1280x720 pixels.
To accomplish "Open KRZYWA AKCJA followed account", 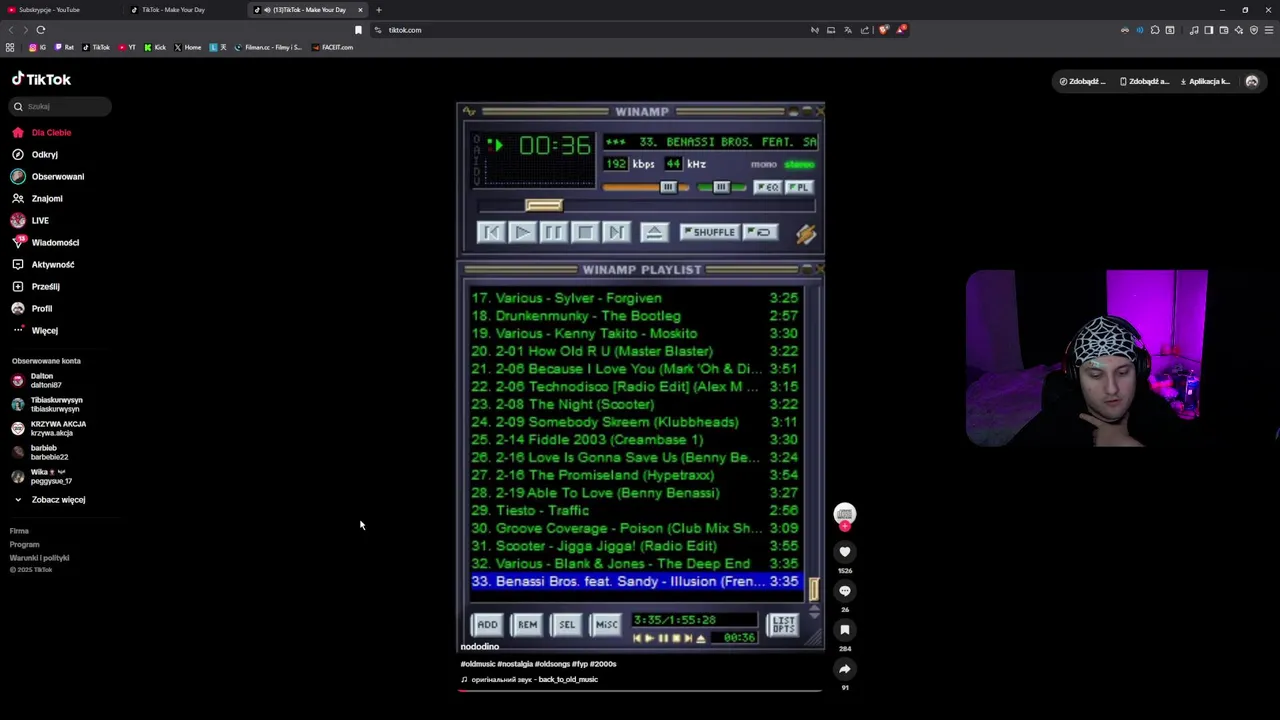I will 48,429.
